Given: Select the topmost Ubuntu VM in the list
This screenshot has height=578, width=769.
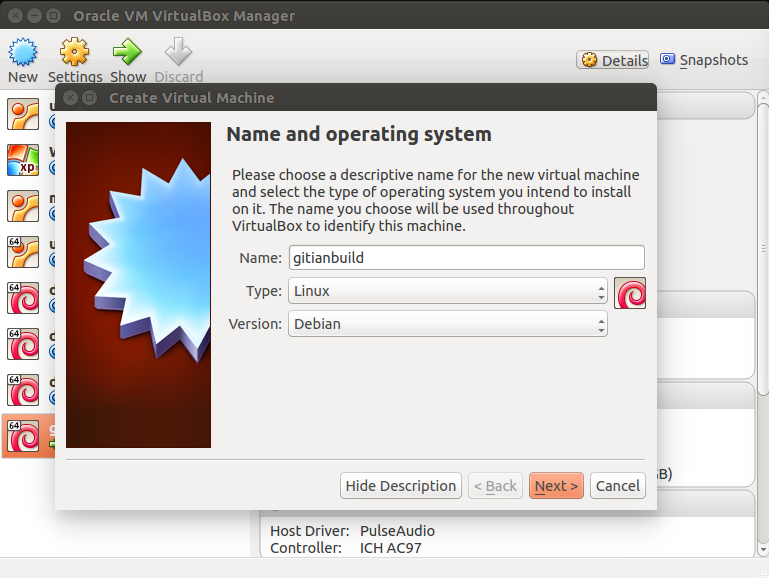Looking at the screenshot, I should [23, 115].
